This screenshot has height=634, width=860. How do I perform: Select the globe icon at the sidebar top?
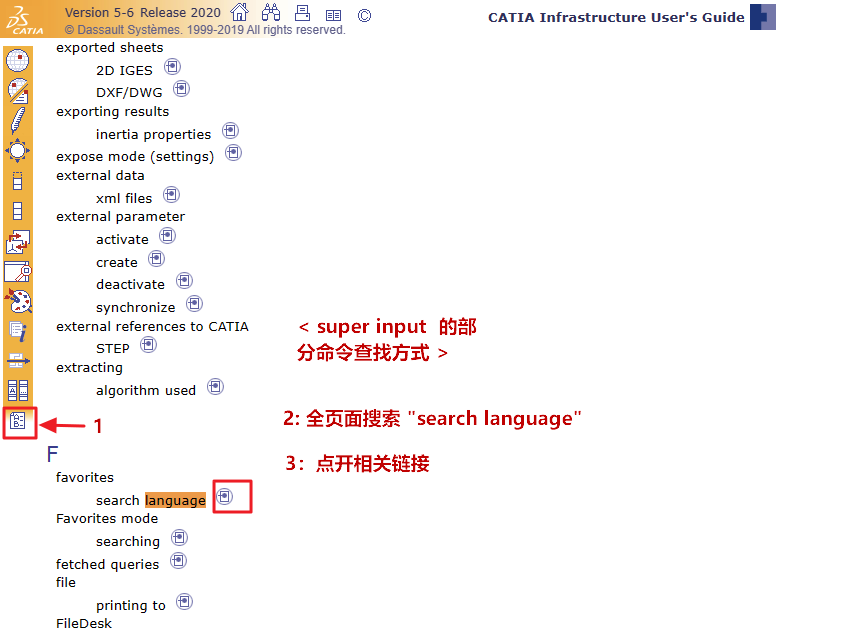20,60
